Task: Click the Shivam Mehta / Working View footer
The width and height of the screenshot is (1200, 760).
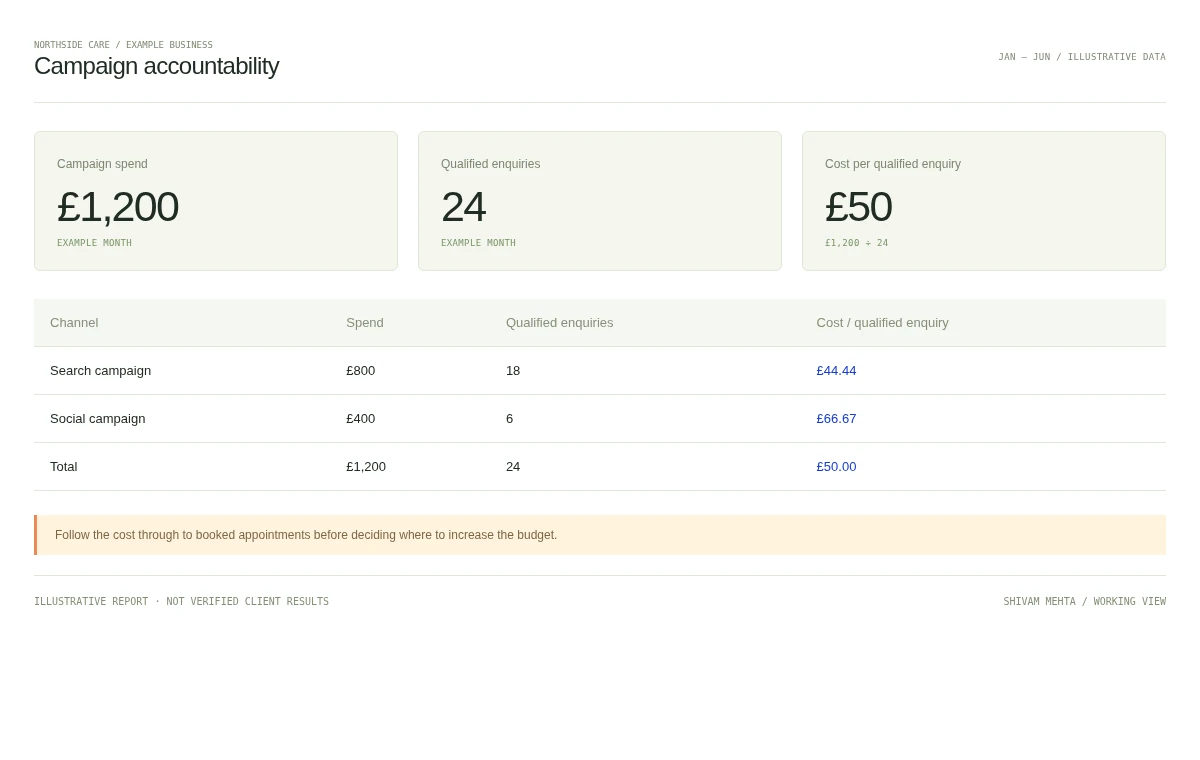Action: coord(1084,602)
